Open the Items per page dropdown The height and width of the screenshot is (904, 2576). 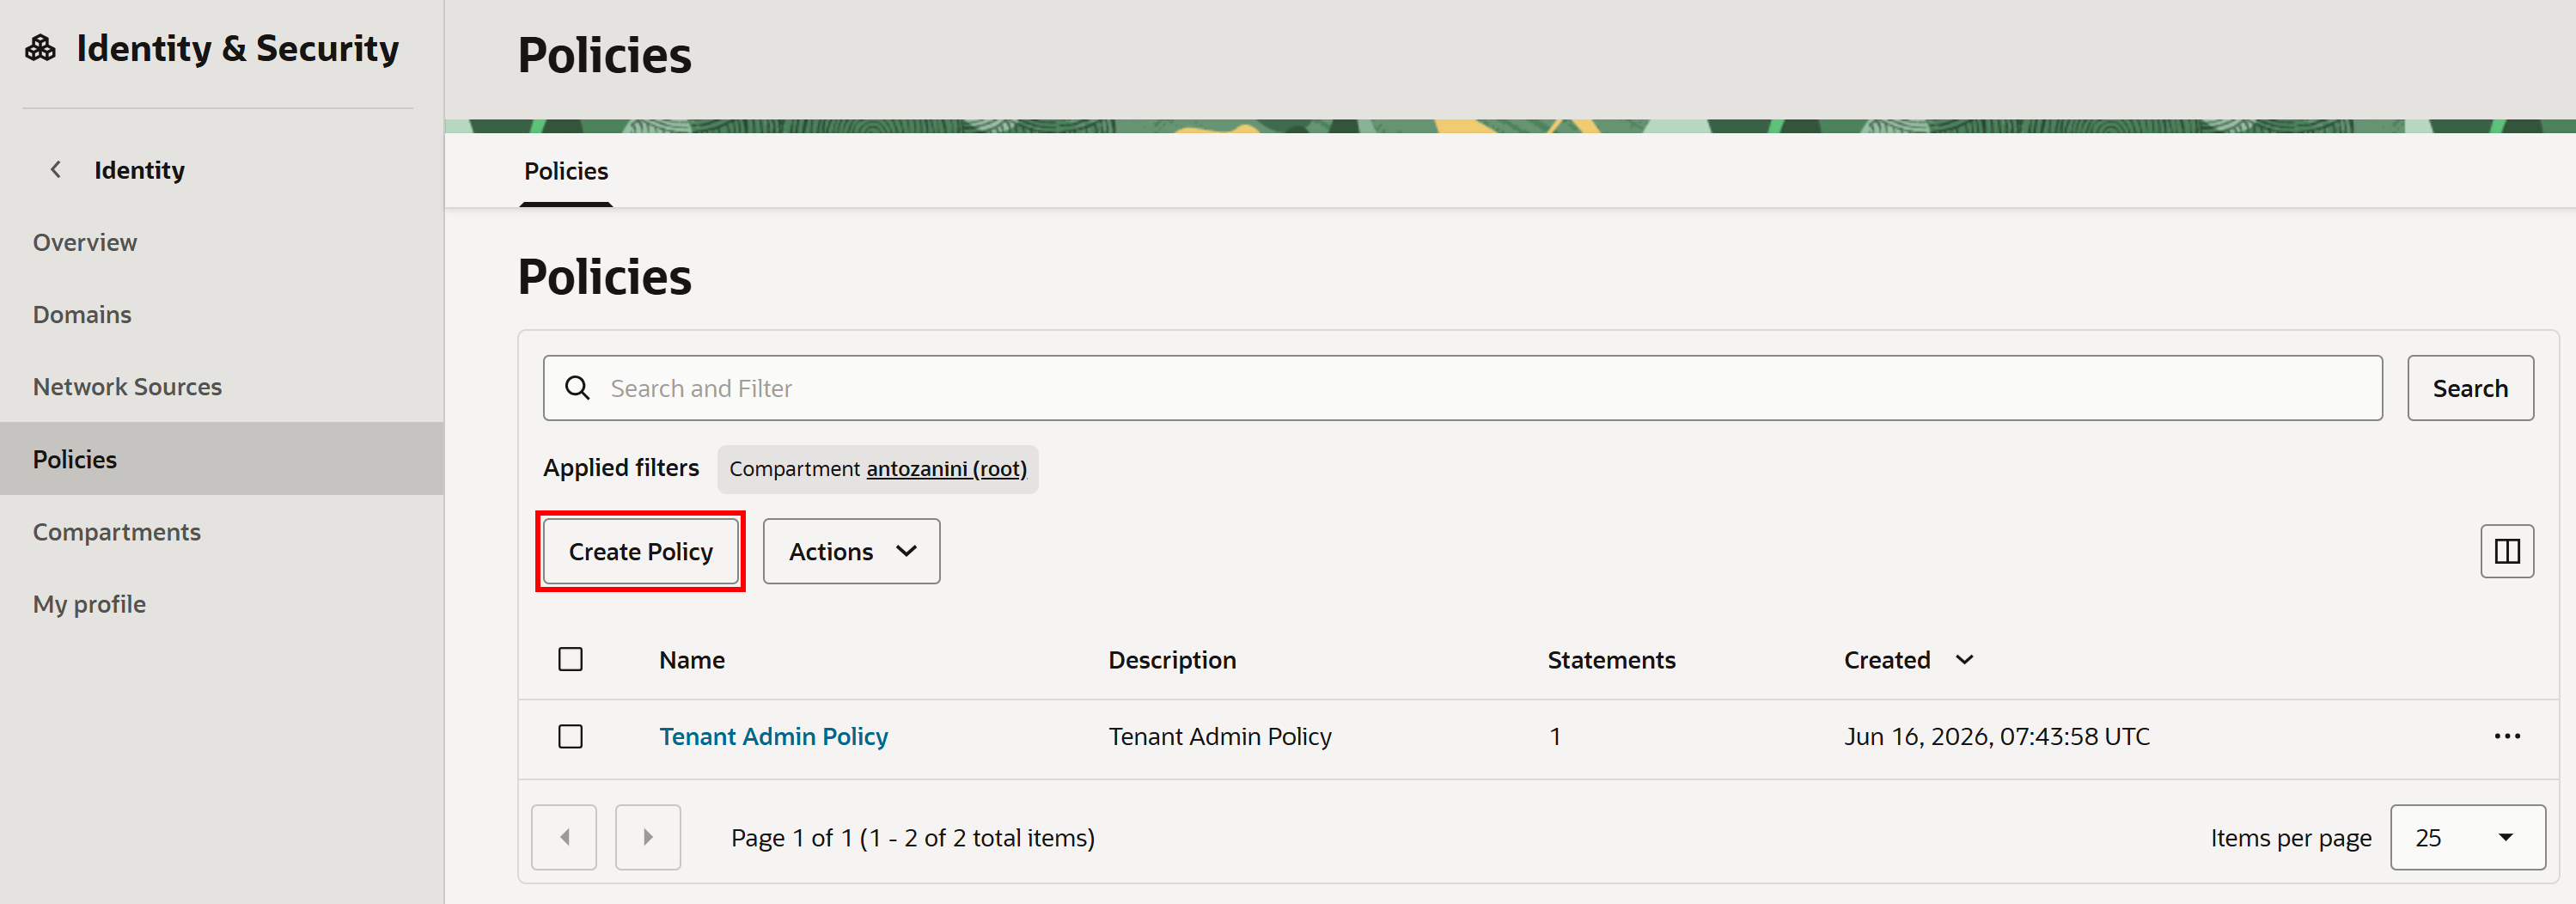pyautogui.click(x=2467, y=837)
